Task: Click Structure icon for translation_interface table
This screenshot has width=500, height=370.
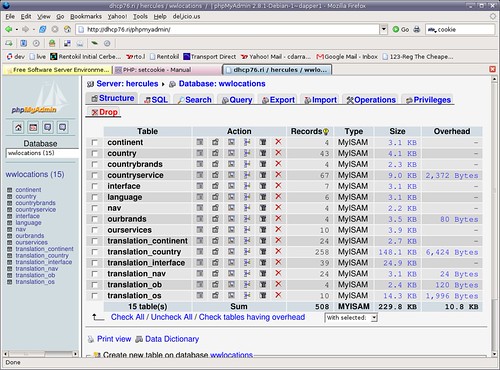Action: pos(215,263)
